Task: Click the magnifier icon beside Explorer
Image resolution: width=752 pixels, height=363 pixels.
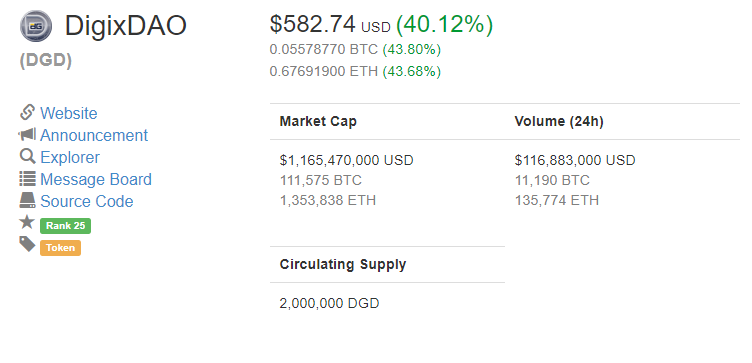Action: (27, 156)
